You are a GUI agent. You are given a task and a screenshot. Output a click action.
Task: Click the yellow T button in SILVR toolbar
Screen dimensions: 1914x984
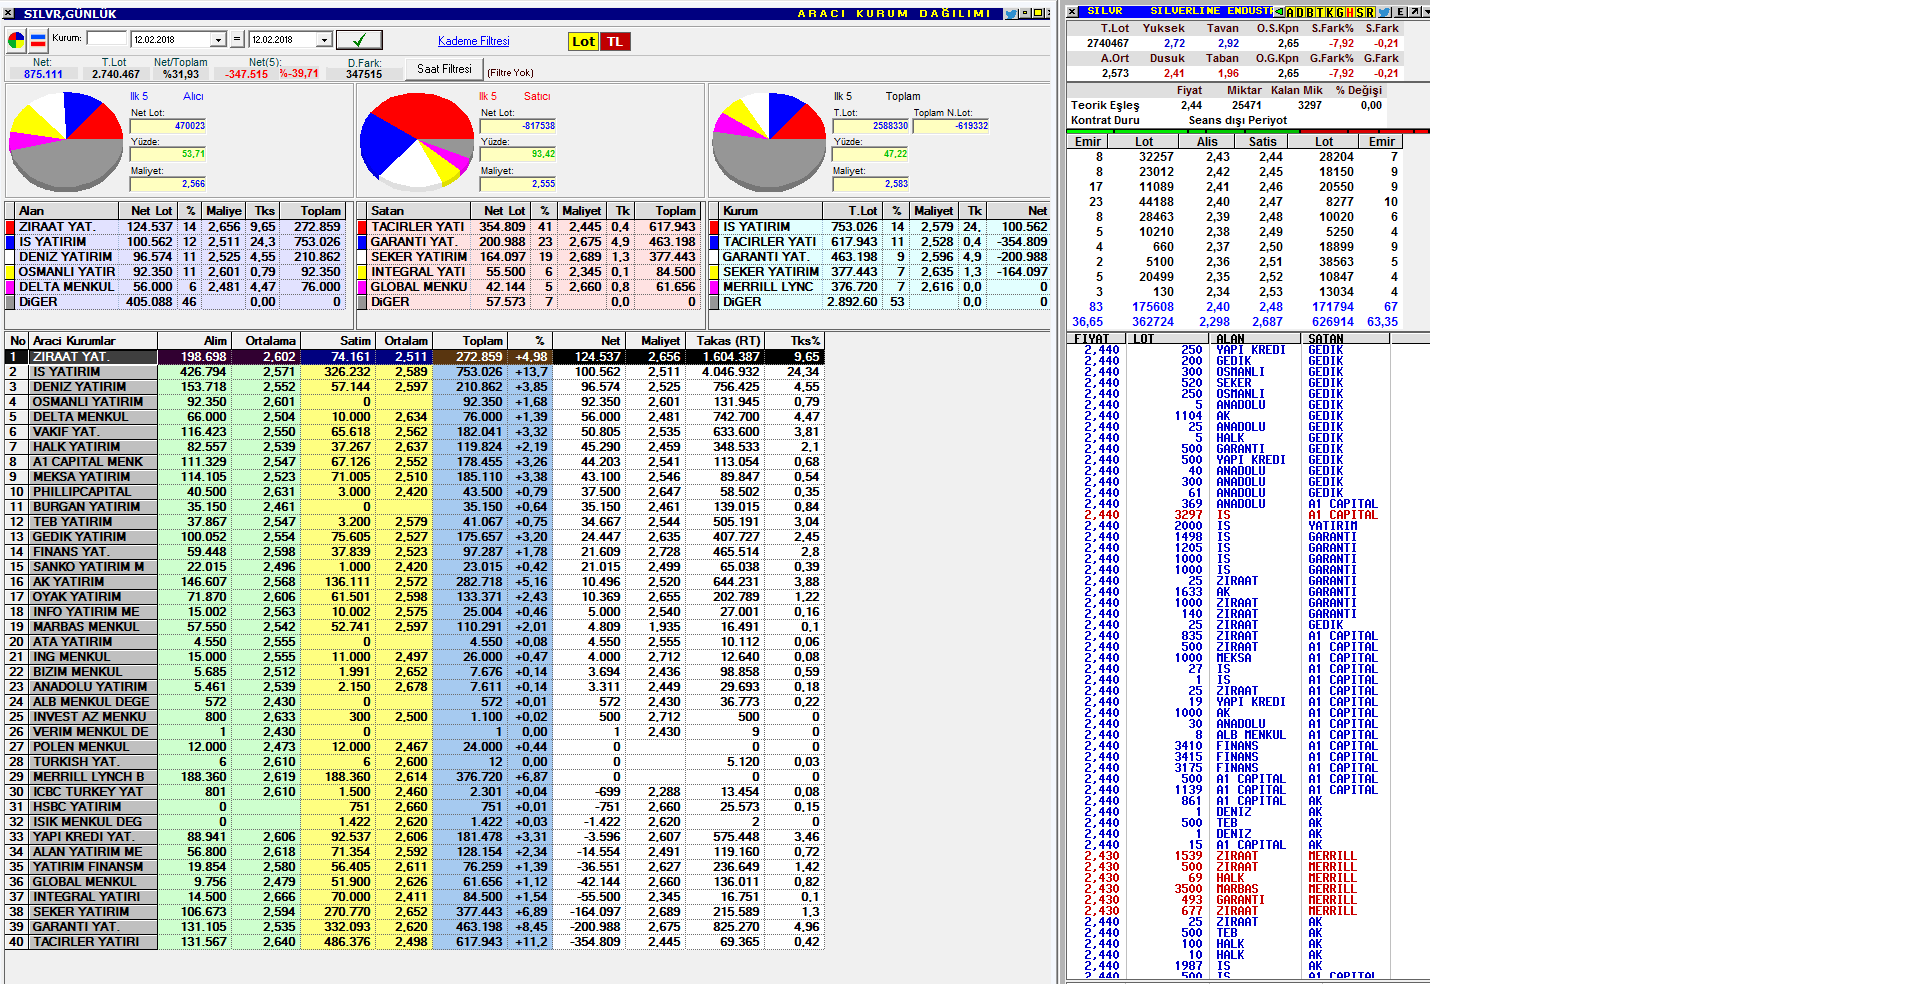pyautogui.click(x=1319, y=12)
